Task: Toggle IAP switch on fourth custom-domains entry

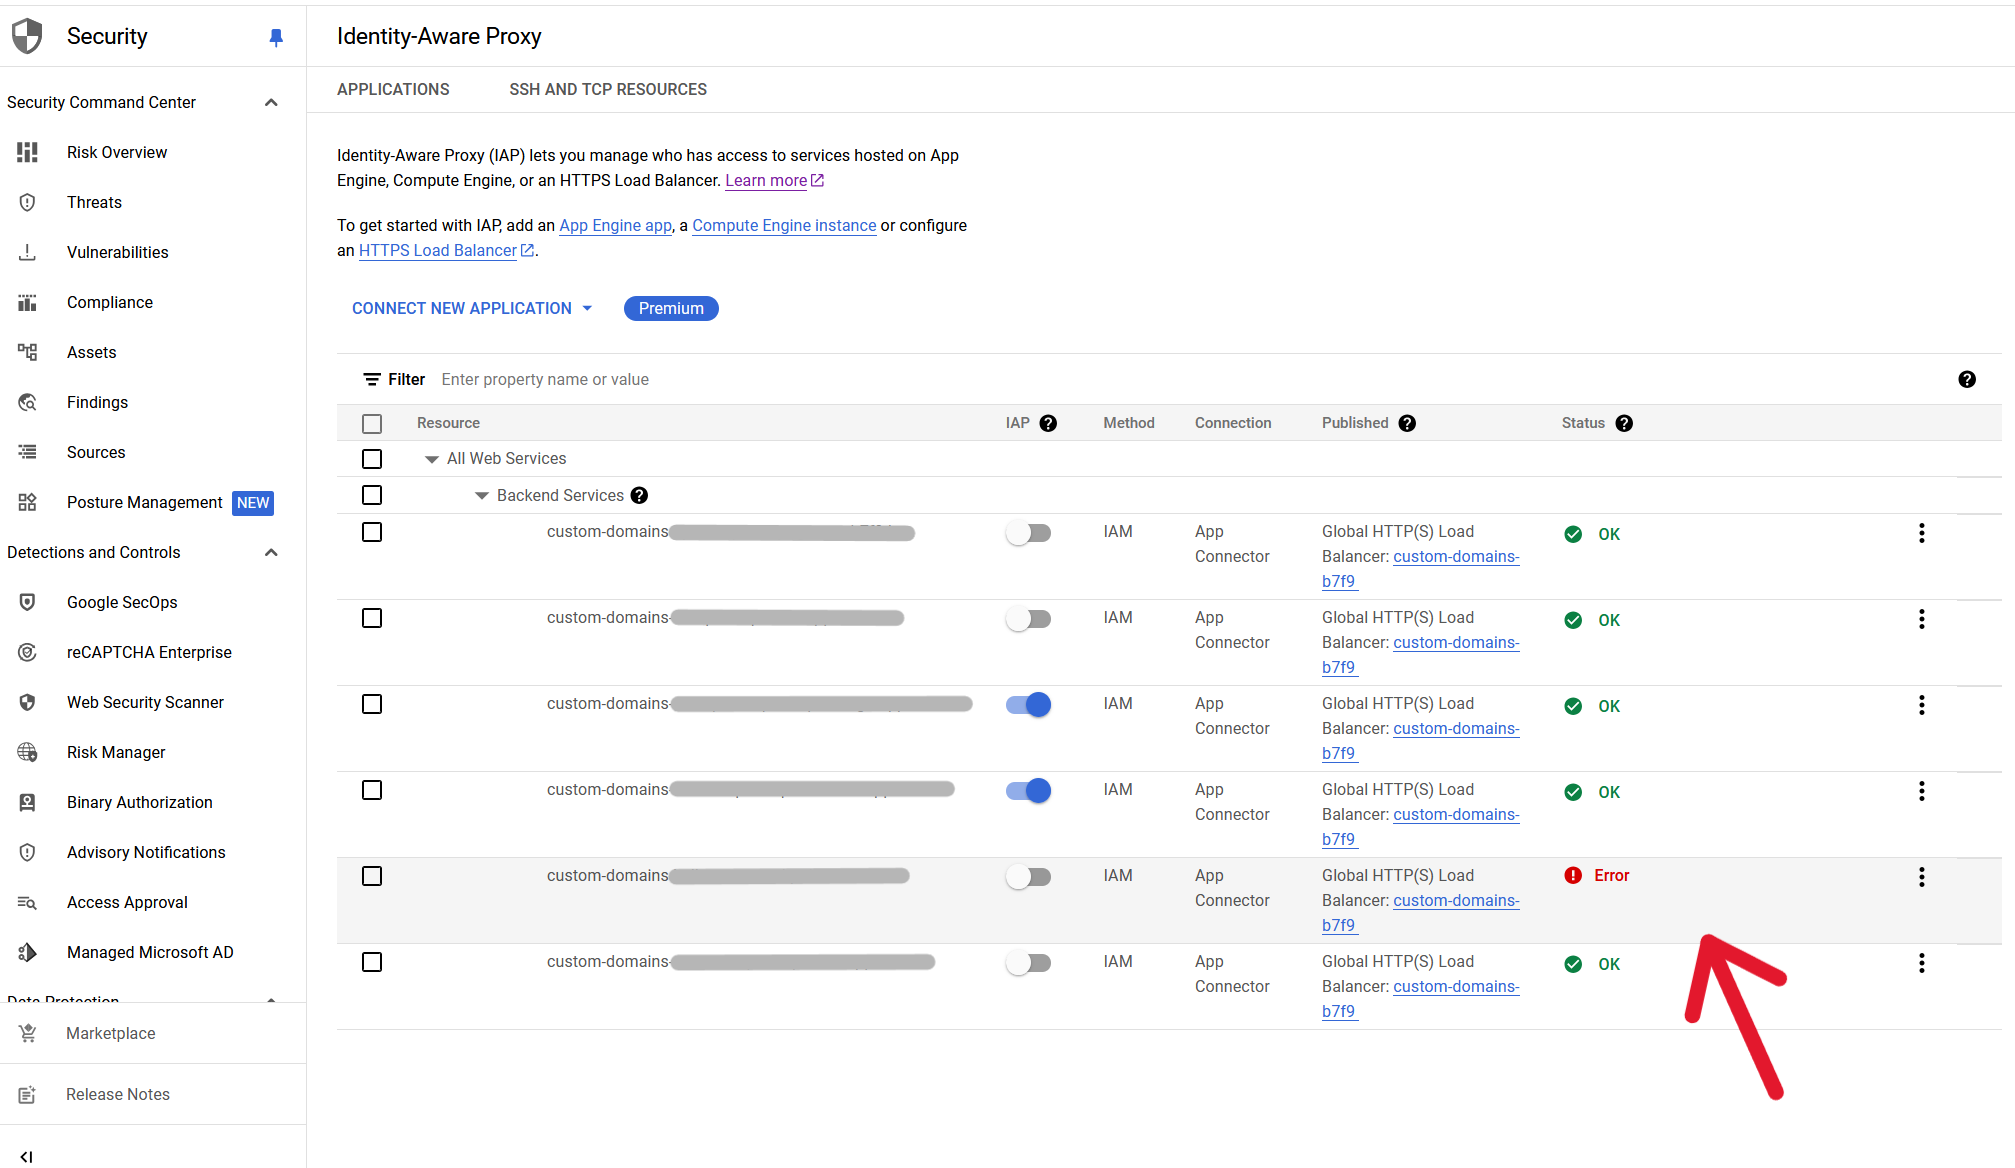Action: 1028,790
